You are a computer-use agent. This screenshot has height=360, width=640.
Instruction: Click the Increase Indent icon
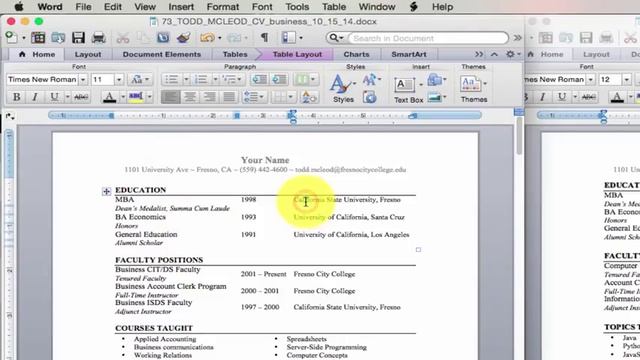[279, 79]
